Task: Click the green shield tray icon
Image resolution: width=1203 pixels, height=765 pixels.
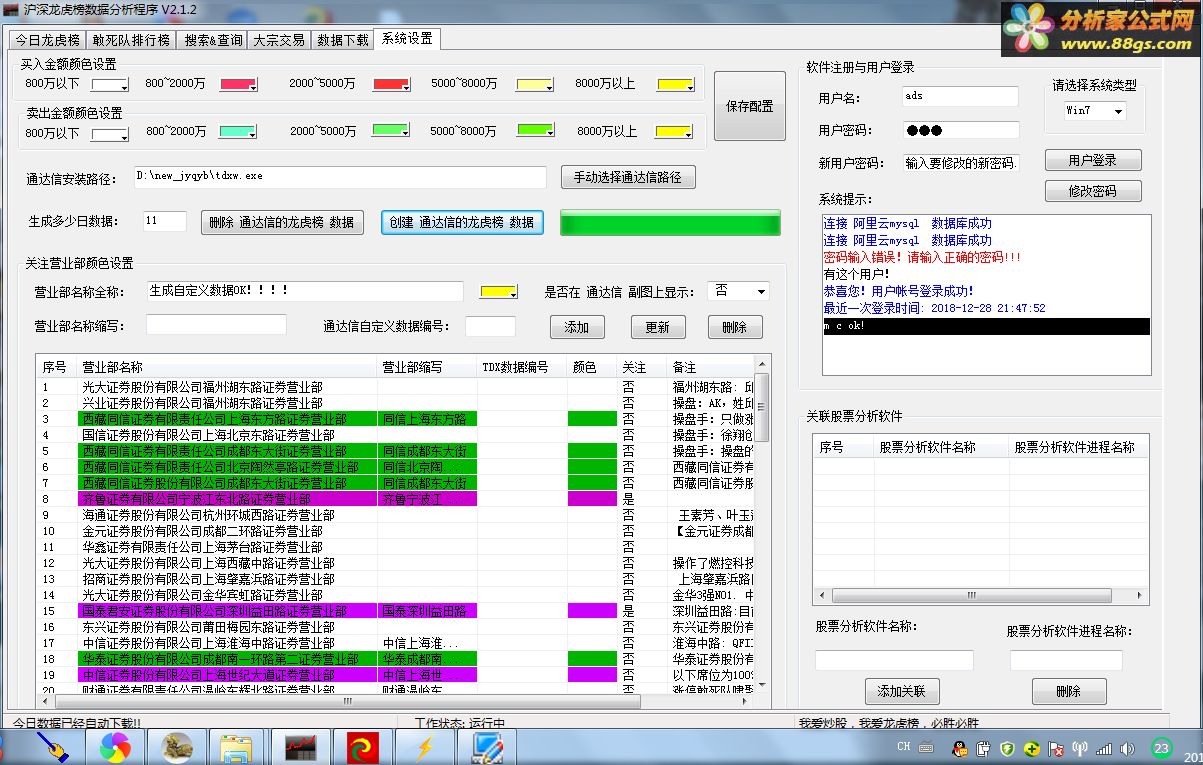Action: pos(1007,747)
